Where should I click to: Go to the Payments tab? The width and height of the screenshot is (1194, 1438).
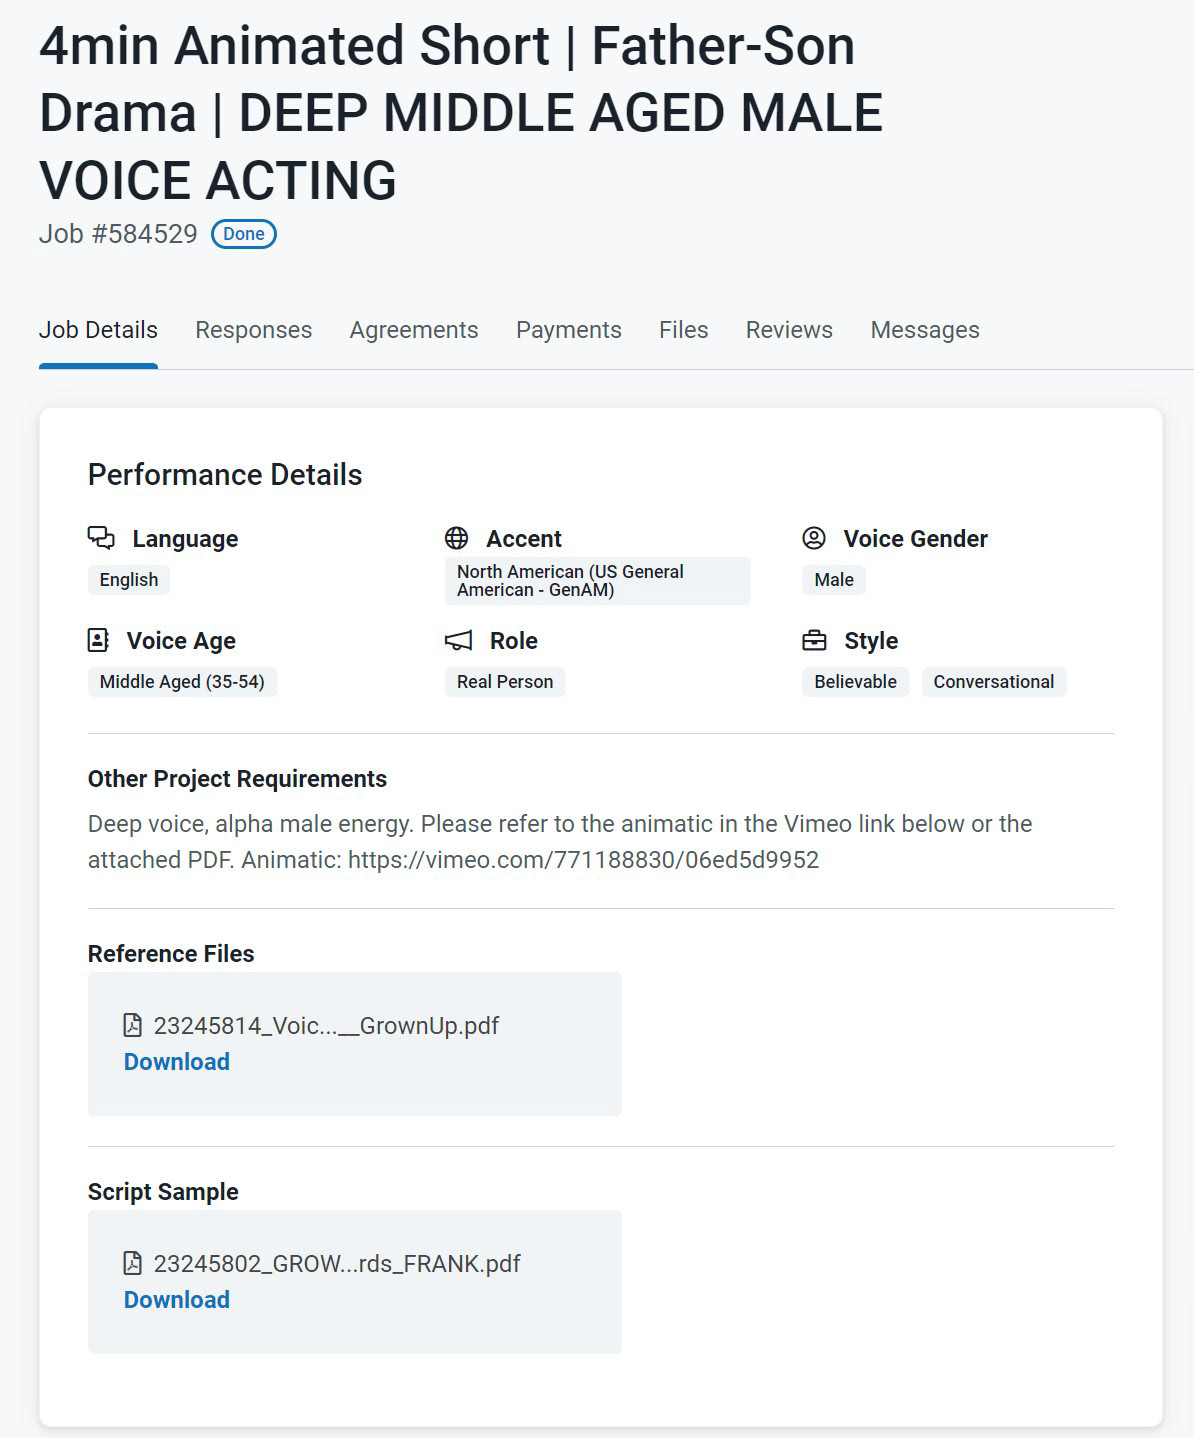coord(569,330)
